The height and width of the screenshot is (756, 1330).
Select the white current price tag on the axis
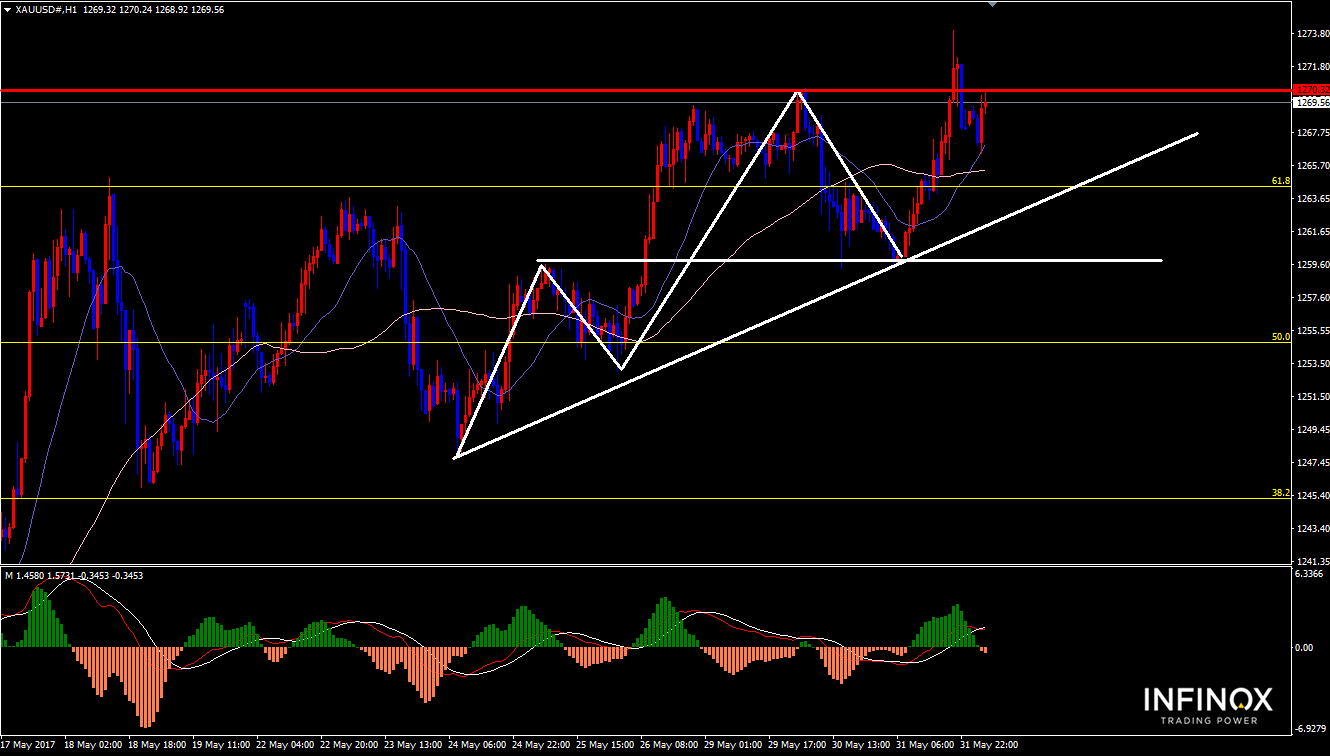point(1311,102)
